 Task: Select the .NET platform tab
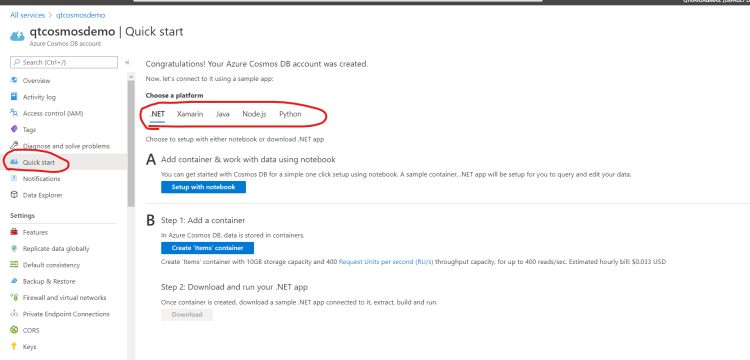(157, 114)
